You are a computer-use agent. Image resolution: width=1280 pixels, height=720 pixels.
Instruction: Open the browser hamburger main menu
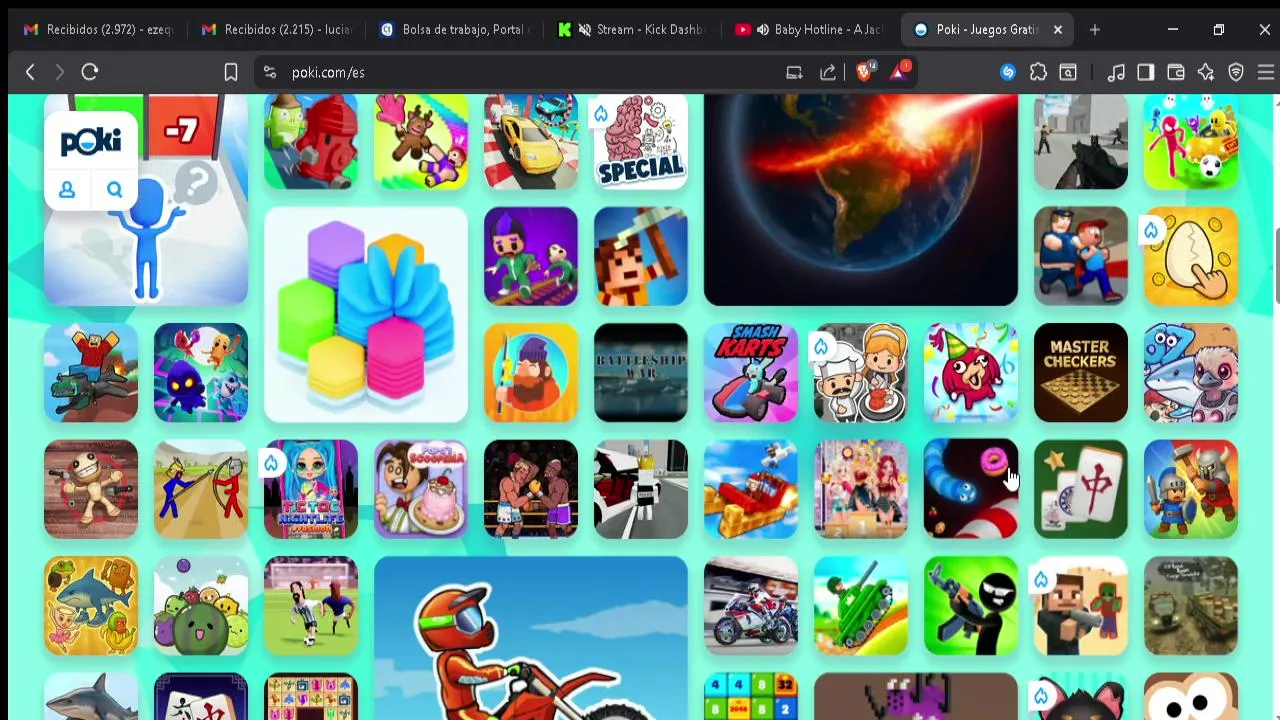pyautogui.click(x=1266, y=72)
